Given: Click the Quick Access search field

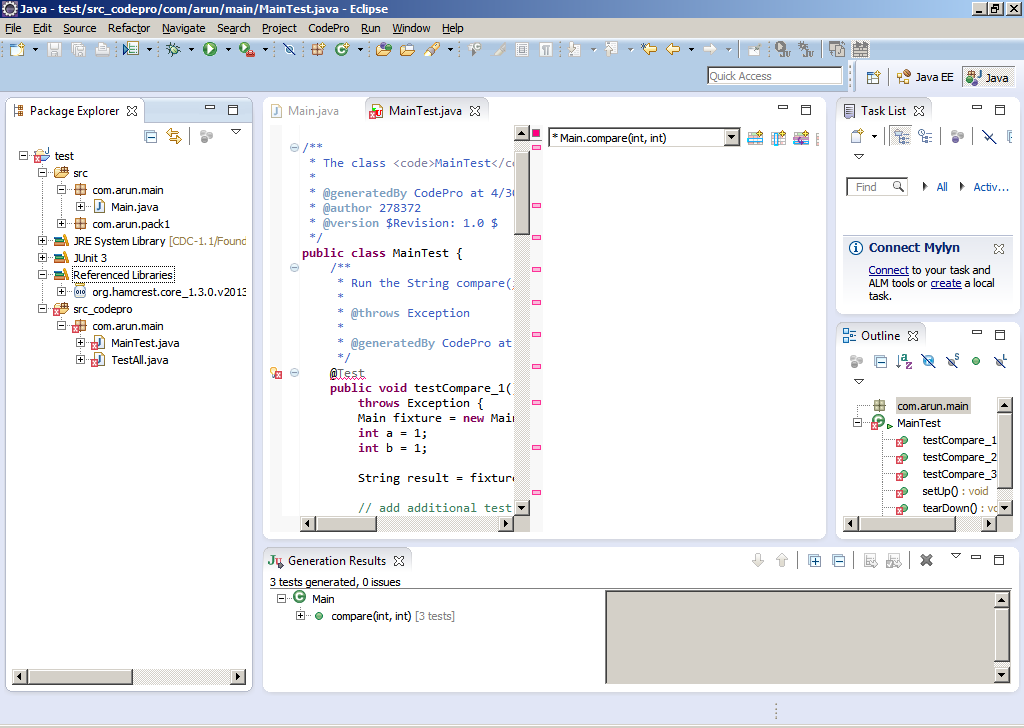Looking at the screenshot, I should pos(774,76).
